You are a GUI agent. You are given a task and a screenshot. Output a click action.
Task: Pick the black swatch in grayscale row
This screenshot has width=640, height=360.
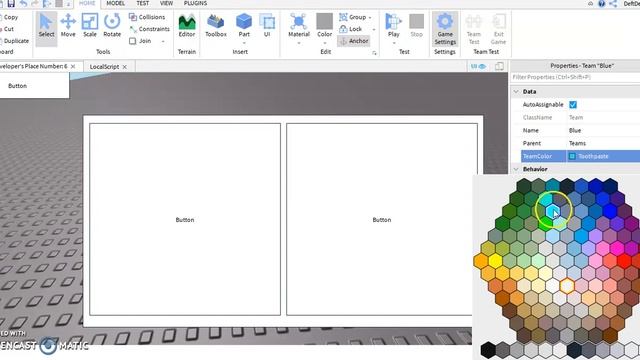pyautogui.click(x=488, y=350)
